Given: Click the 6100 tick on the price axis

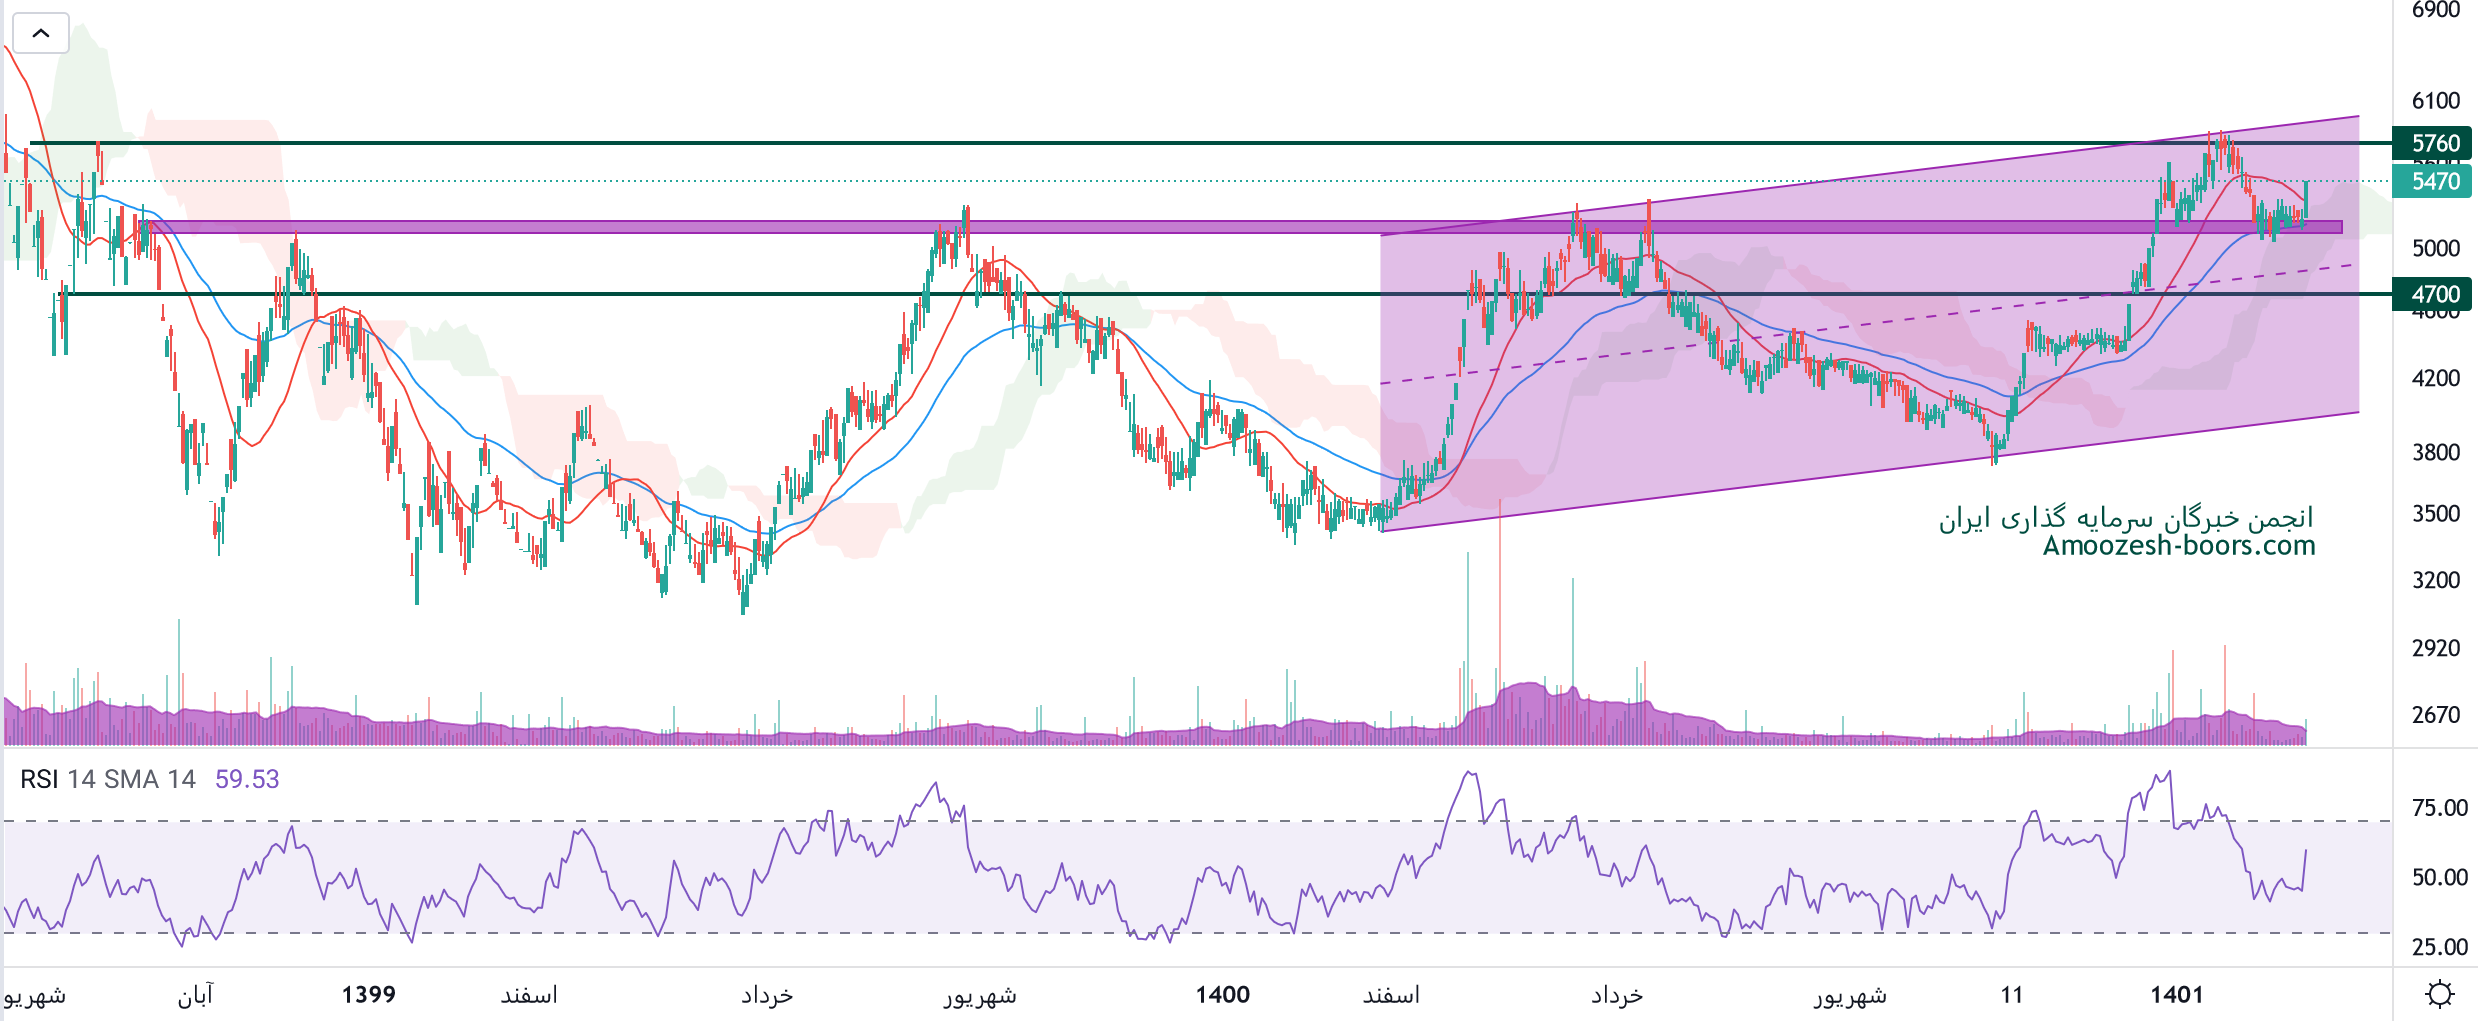Looking at the screenshot, I should point(2435,101).
